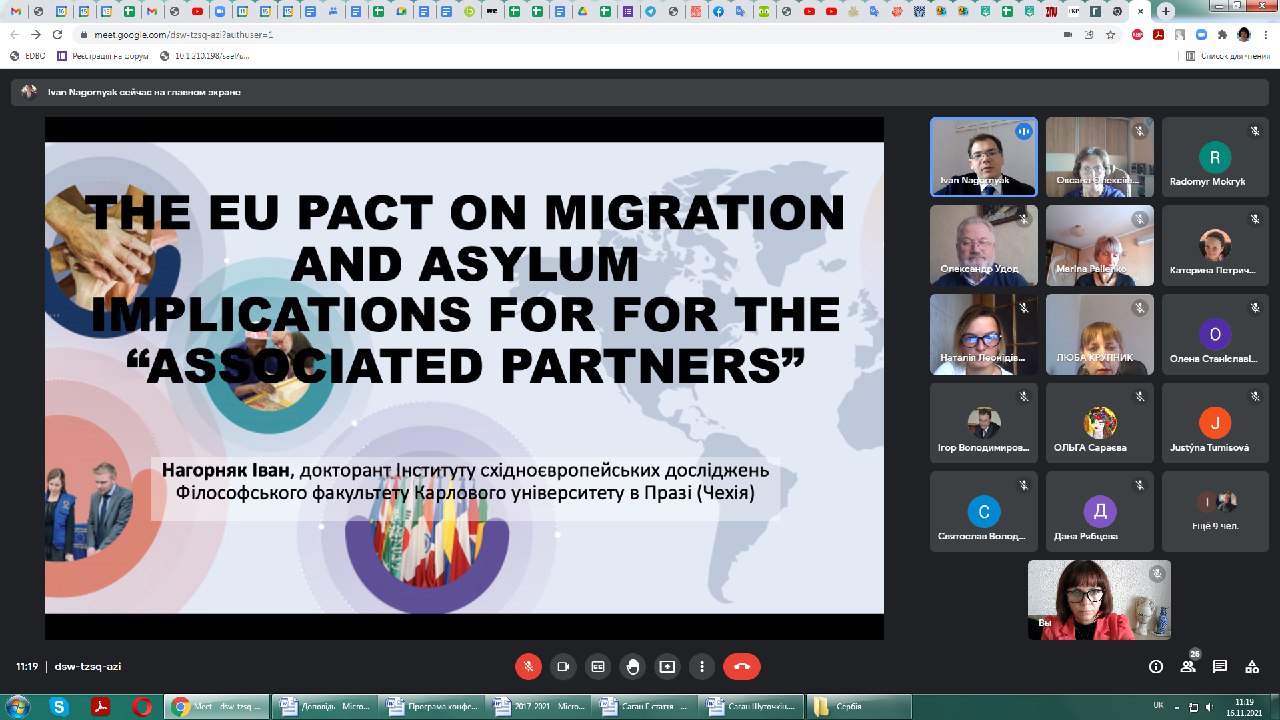
Task: Reload the Google Meet page
Action: coord(59,34)
